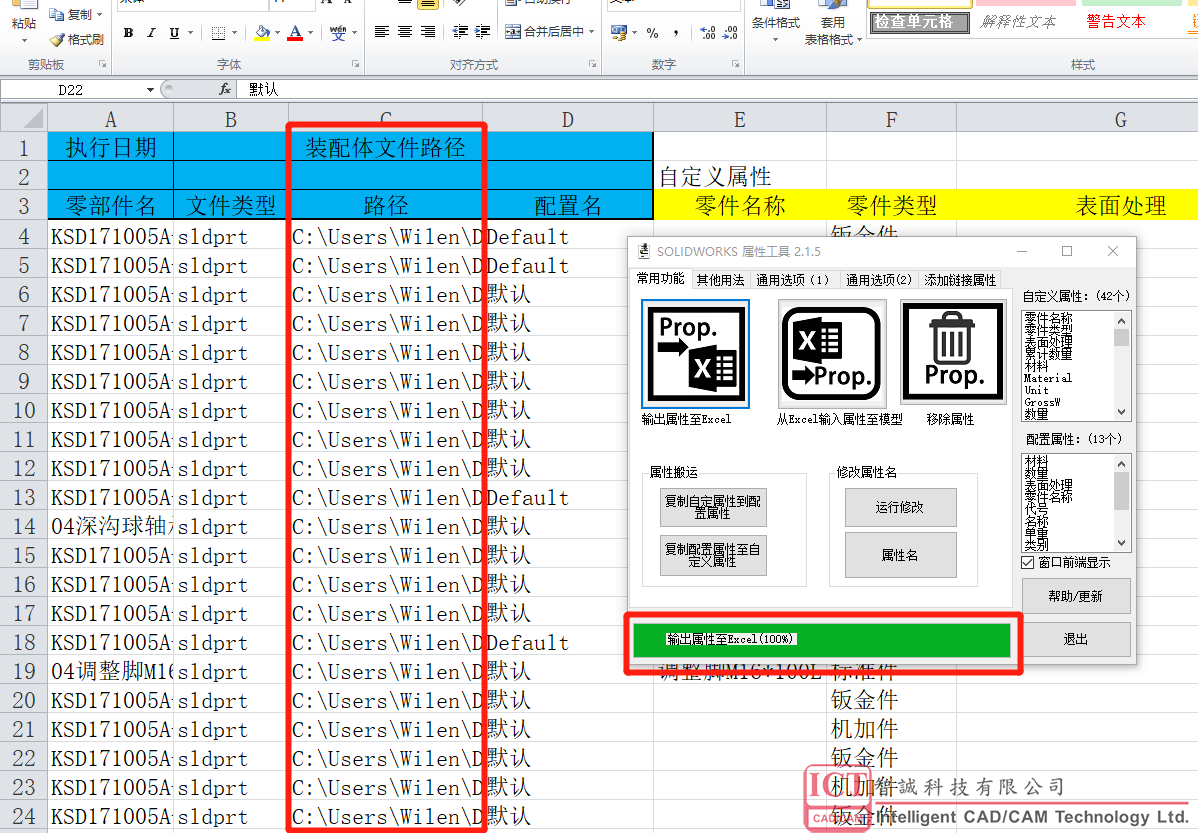Click the 输出属性至Excel Prop-to-Excel icon

click(695, 354)
